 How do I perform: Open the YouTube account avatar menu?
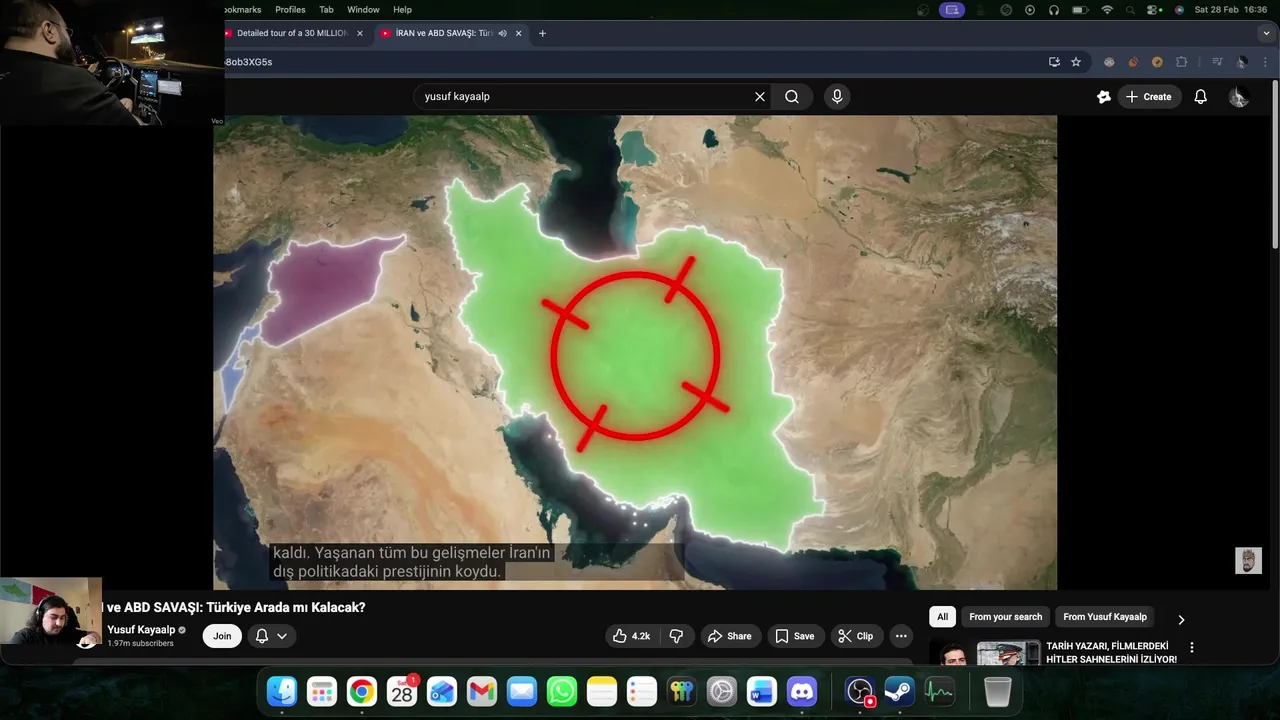point(1239,97)
